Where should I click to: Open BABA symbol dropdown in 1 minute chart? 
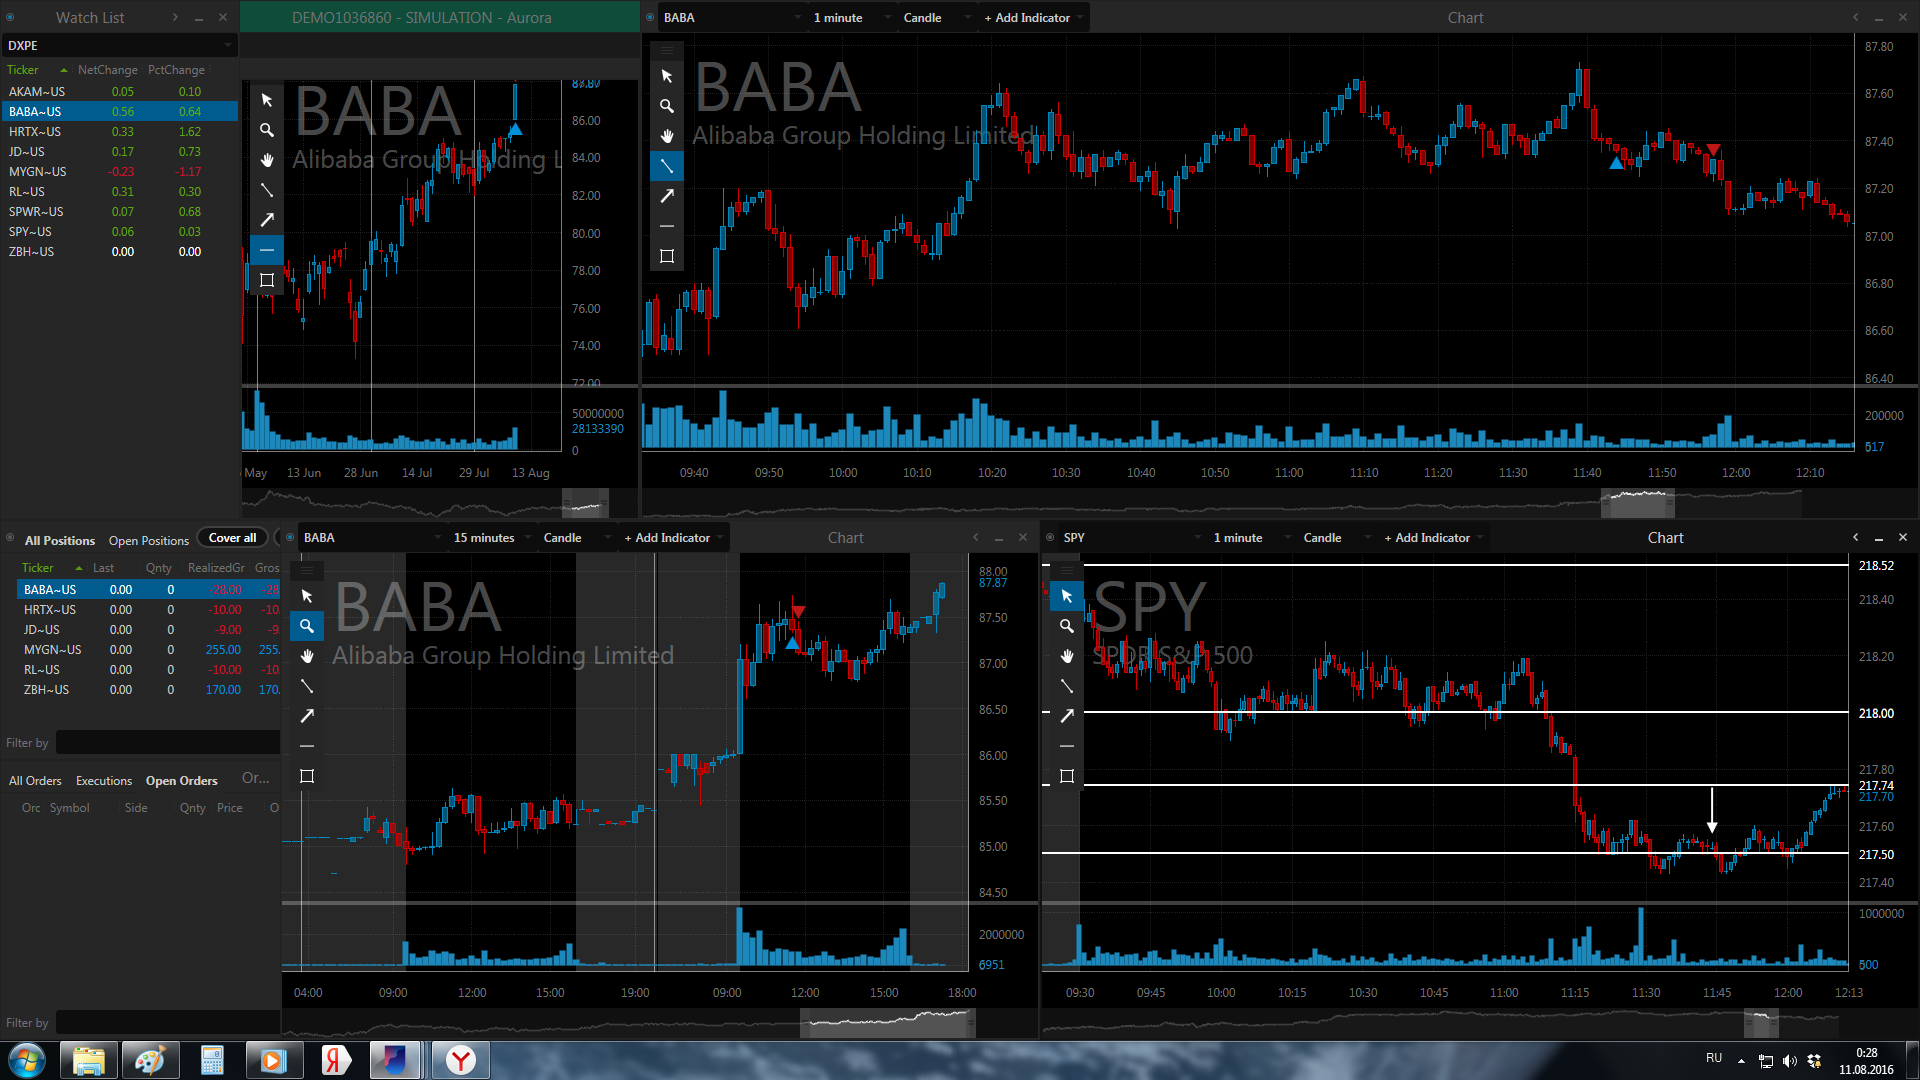coord(732,17)
